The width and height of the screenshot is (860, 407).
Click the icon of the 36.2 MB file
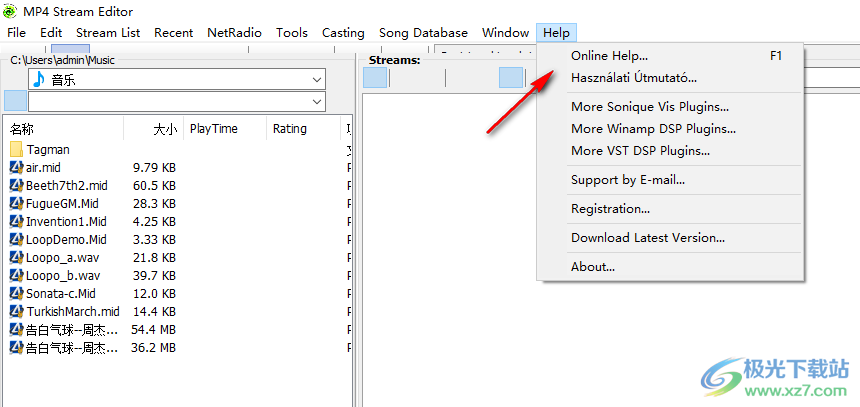click(x=16, y=348)
